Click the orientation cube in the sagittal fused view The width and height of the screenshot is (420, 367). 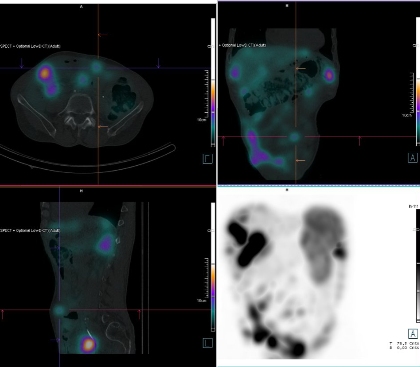[x=208, y=343]
